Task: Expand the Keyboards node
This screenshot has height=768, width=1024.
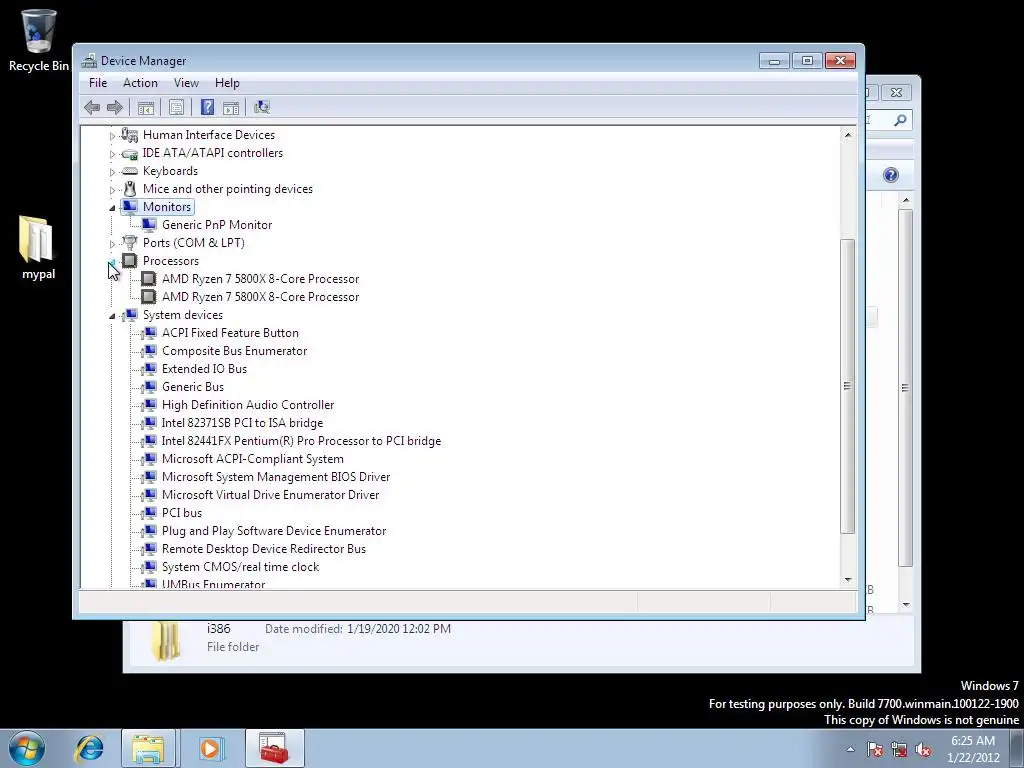Action: click(x=112, y=172)
